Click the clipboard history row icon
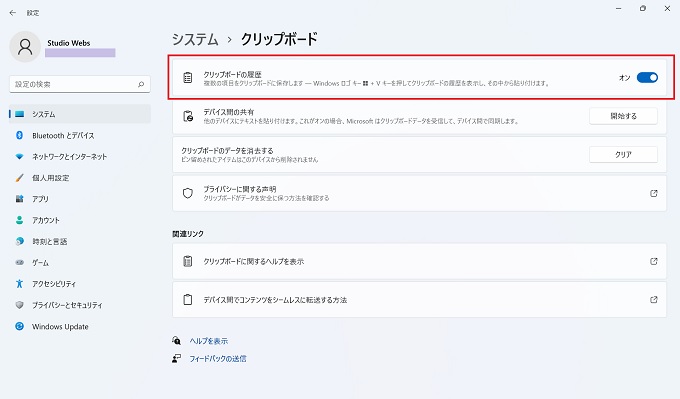The image size is (680, 399). click(x=187, y=78)
